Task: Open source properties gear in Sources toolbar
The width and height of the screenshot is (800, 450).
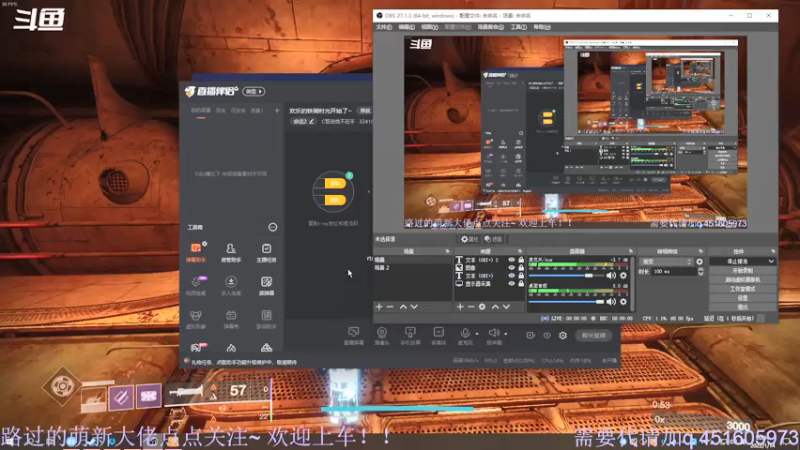Action: click(x=482, y=307)
